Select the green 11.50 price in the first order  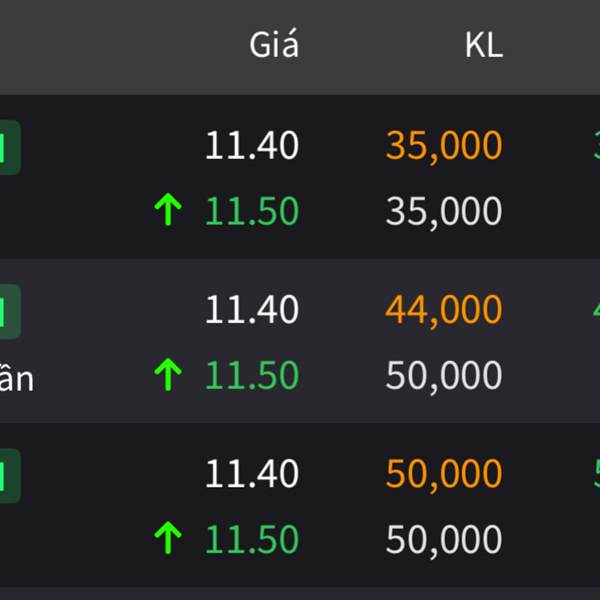pyautogui.click(x=252, y=210)
